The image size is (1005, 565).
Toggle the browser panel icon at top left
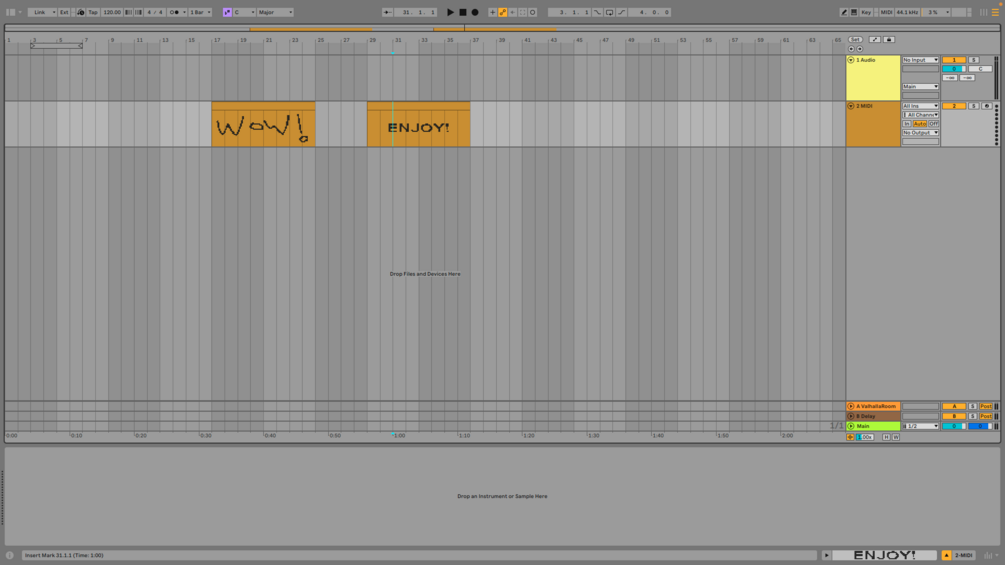(10, 12)
